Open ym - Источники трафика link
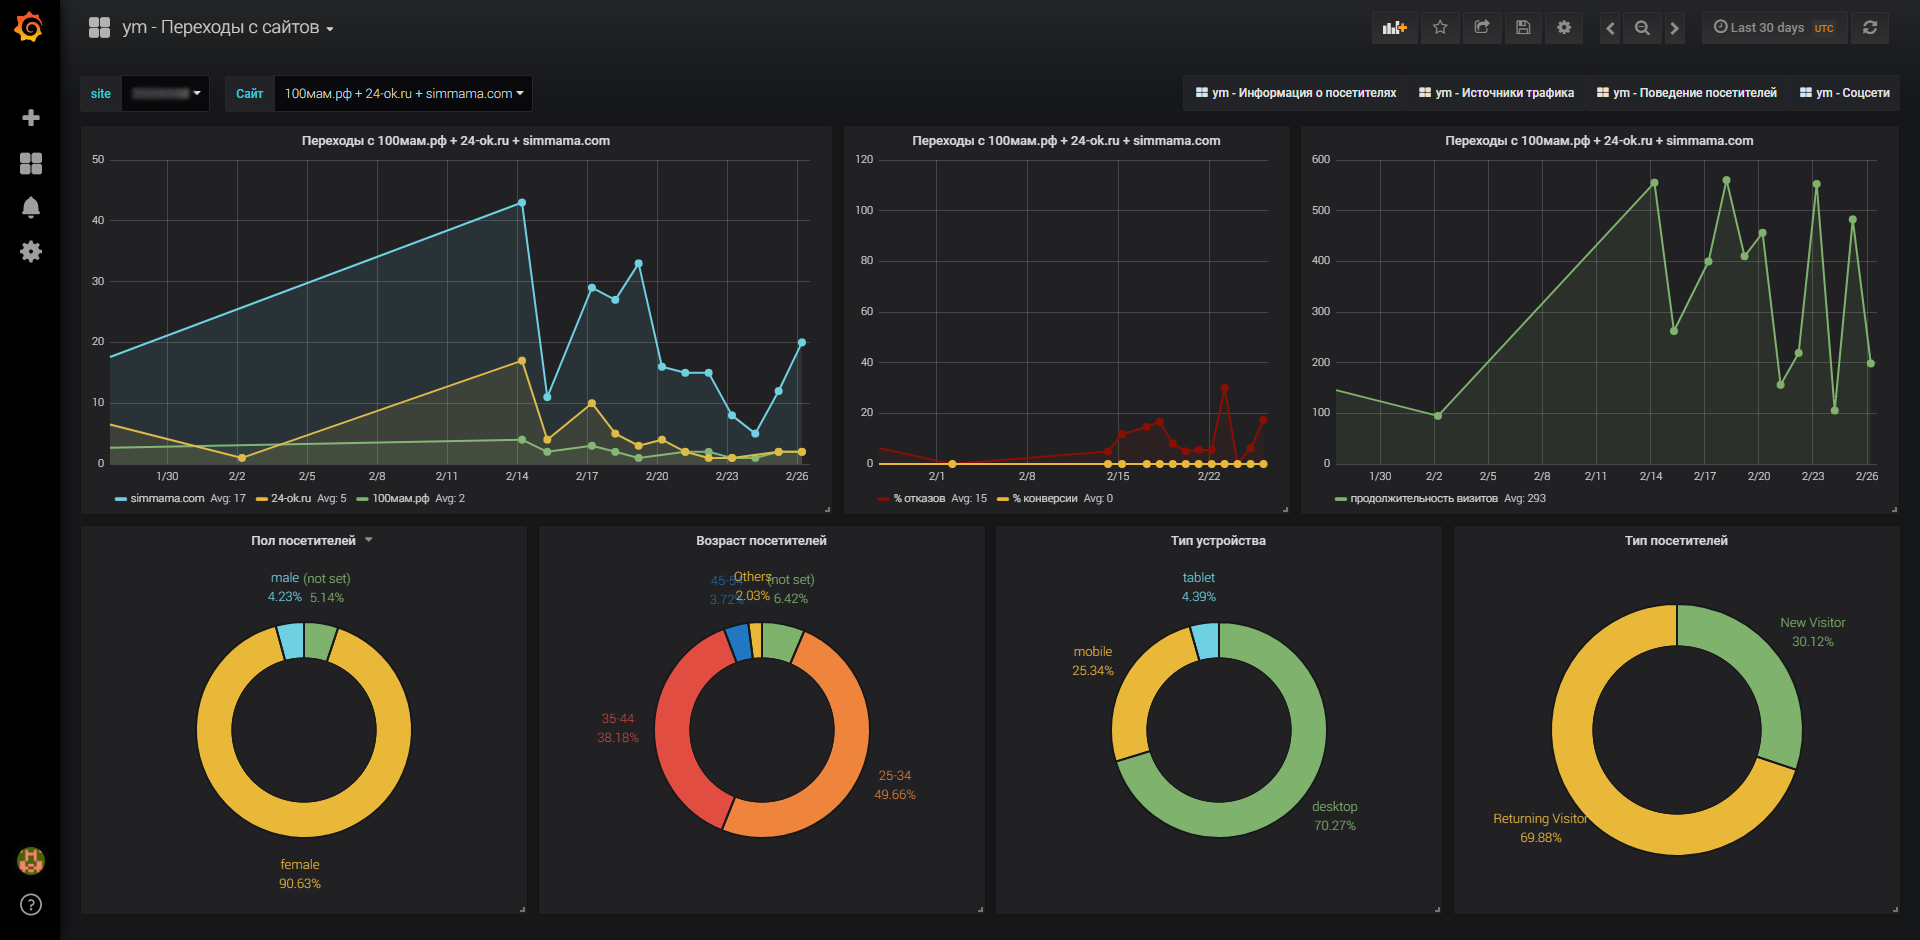1920x940 pixels. point(1496,93)
